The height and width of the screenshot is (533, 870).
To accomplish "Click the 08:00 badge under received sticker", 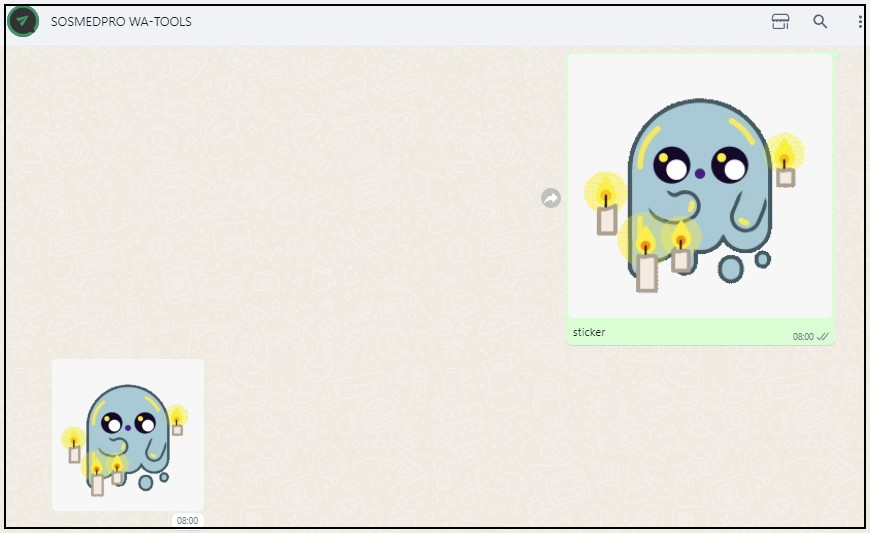I will (188, 520).
